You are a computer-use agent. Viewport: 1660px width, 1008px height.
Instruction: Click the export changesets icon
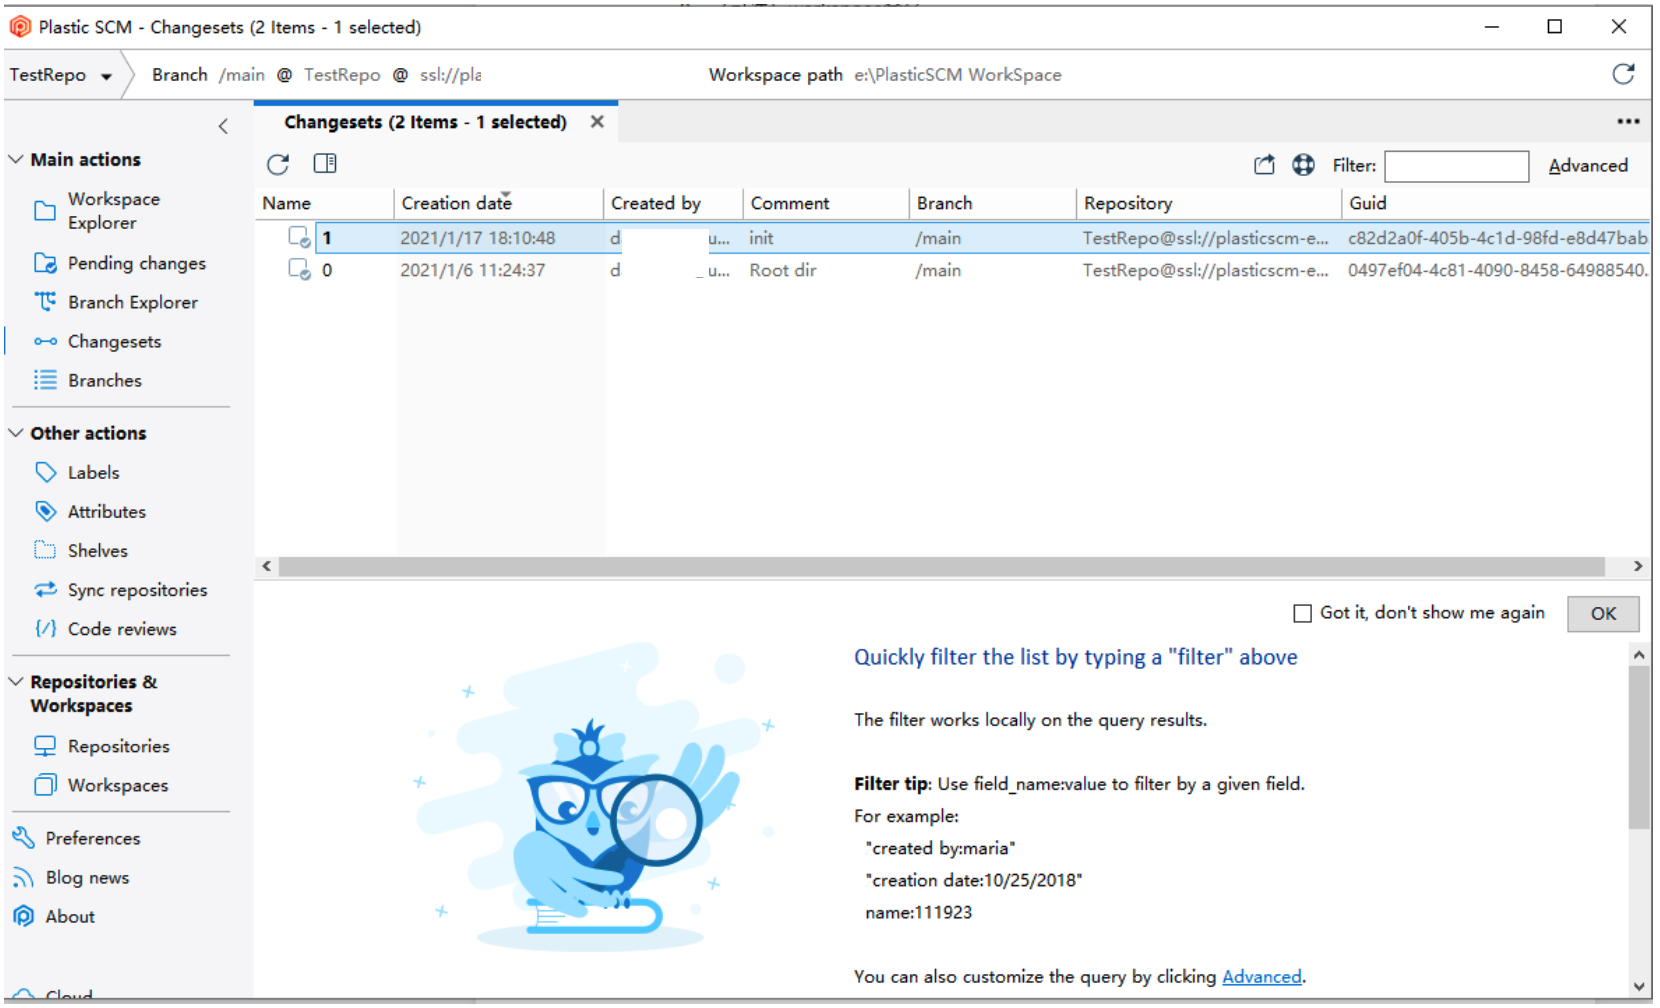click(1264, 165)
